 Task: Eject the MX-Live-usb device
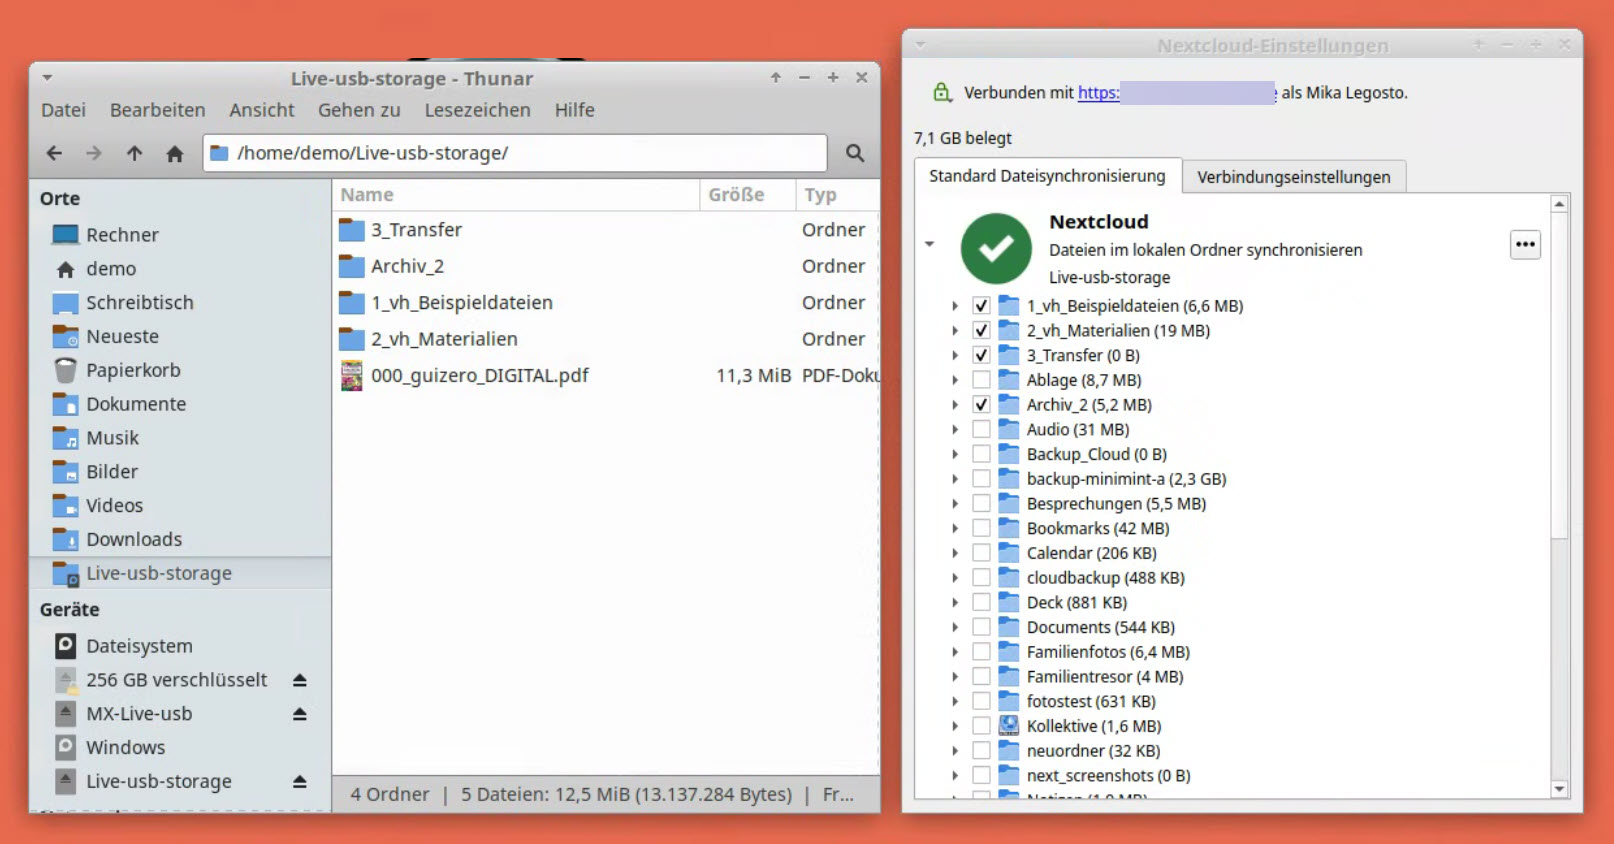(299, 714)
